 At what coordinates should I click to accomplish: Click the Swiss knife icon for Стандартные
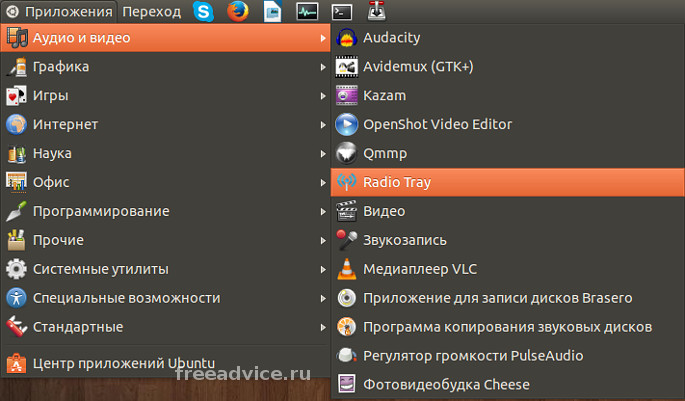click(17, 327)
